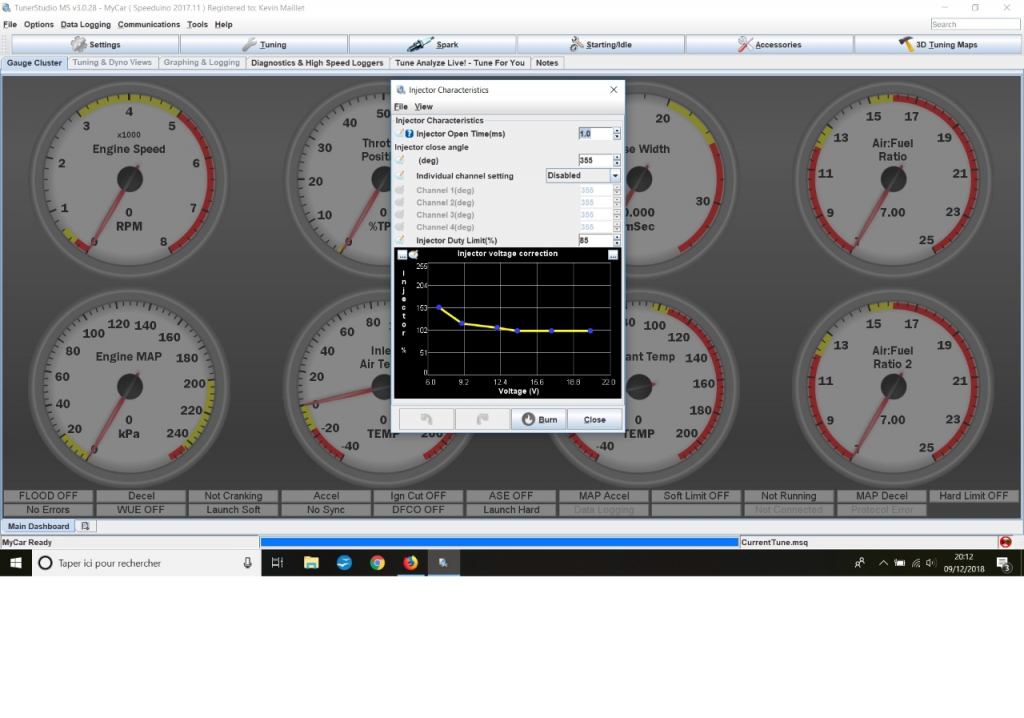Click the Air:Fuel Ratio 2 gauge
1024x718 pixels.
pos(893,387)
